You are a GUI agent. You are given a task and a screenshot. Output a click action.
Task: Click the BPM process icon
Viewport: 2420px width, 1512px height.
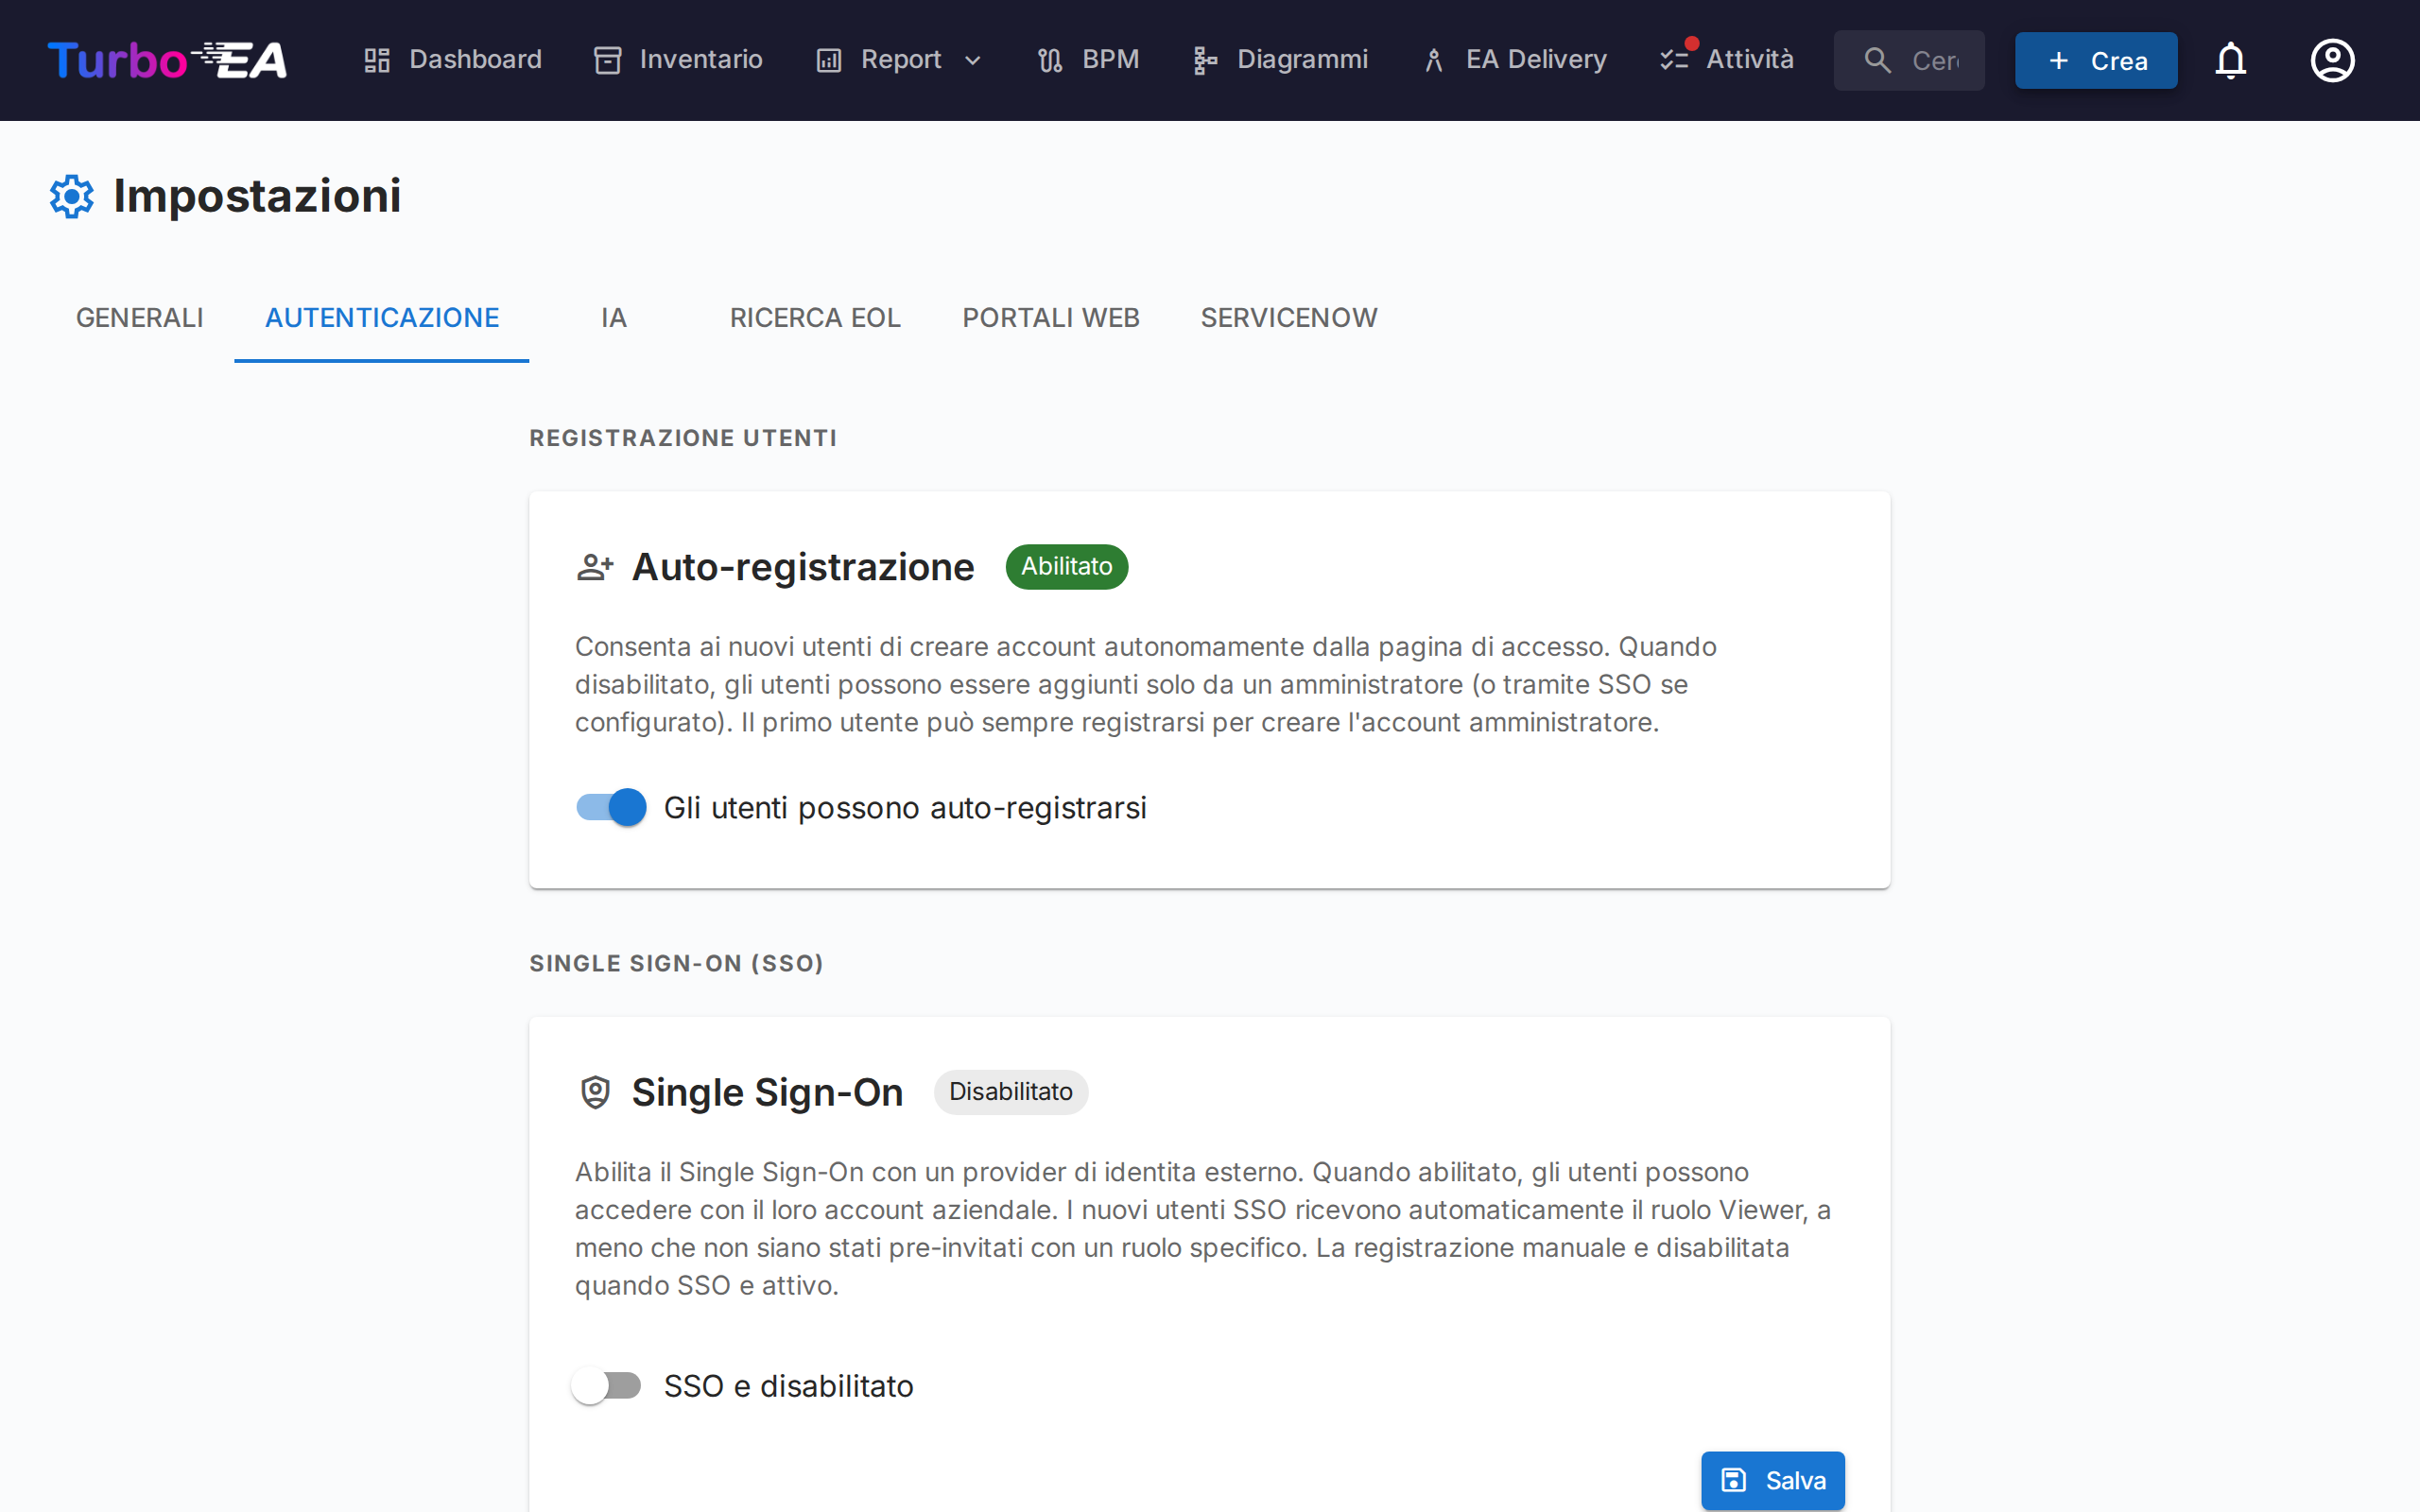[1050, 60]
